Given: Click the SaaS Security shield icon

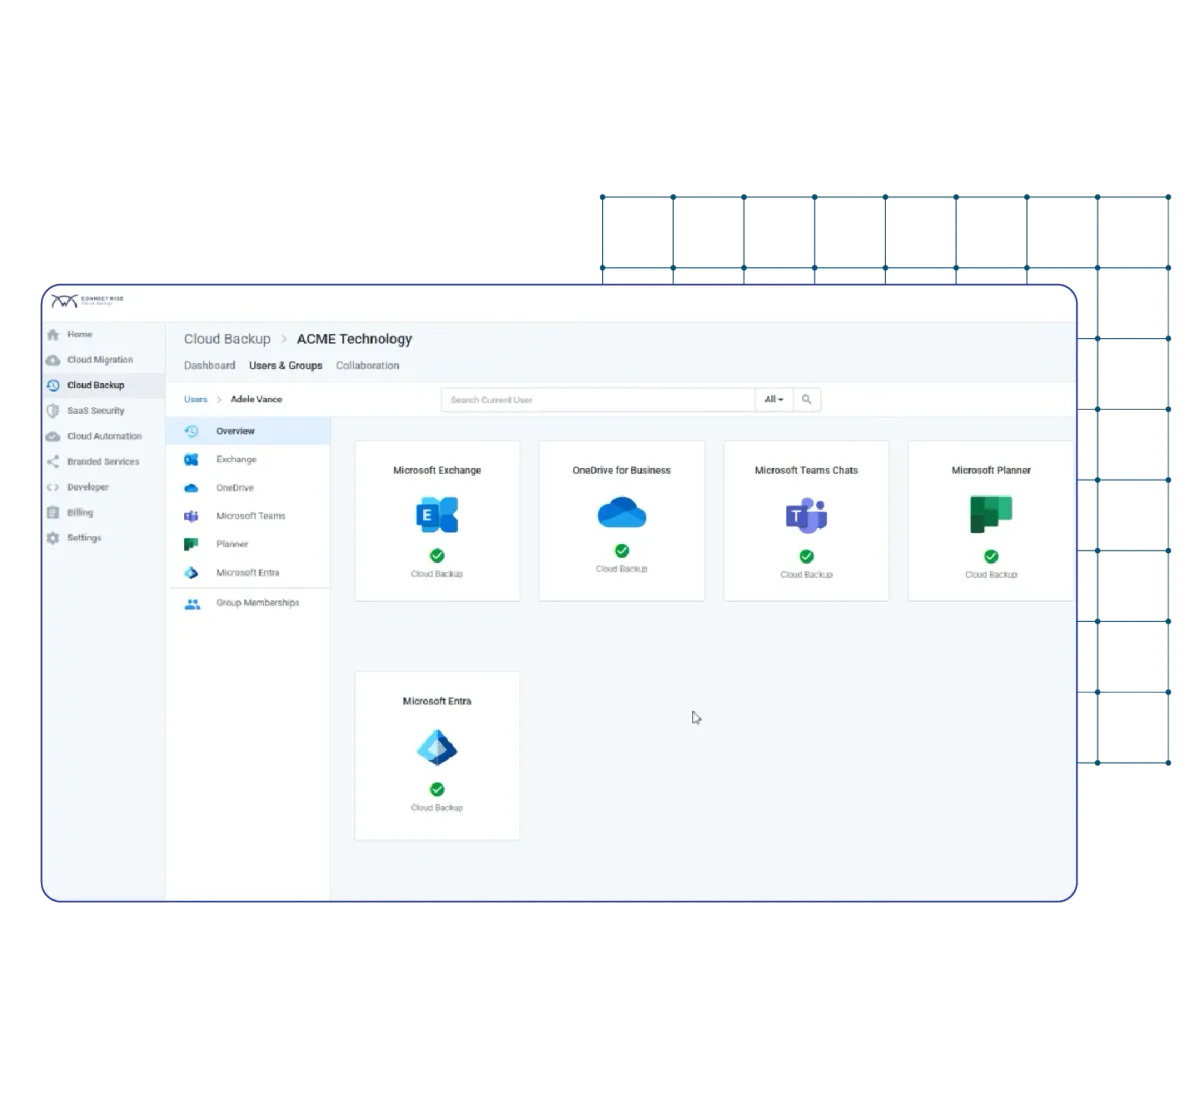Looking at the screenshot, I should [53, 411].
